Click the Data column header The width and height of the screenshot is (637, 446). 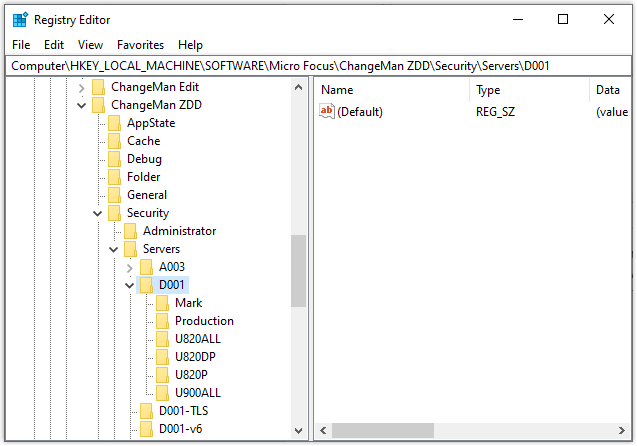pos(611,90)
